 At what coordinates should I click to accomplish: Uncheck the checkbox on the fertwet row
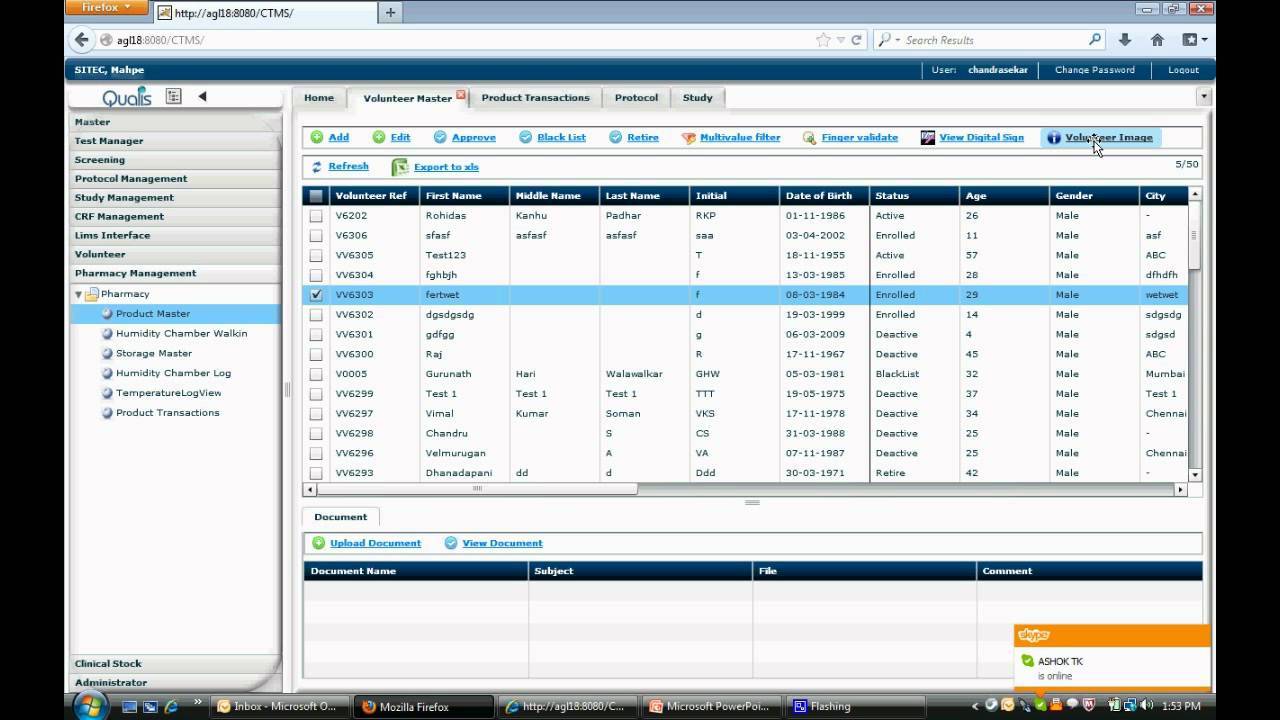[x=315, y=295]
